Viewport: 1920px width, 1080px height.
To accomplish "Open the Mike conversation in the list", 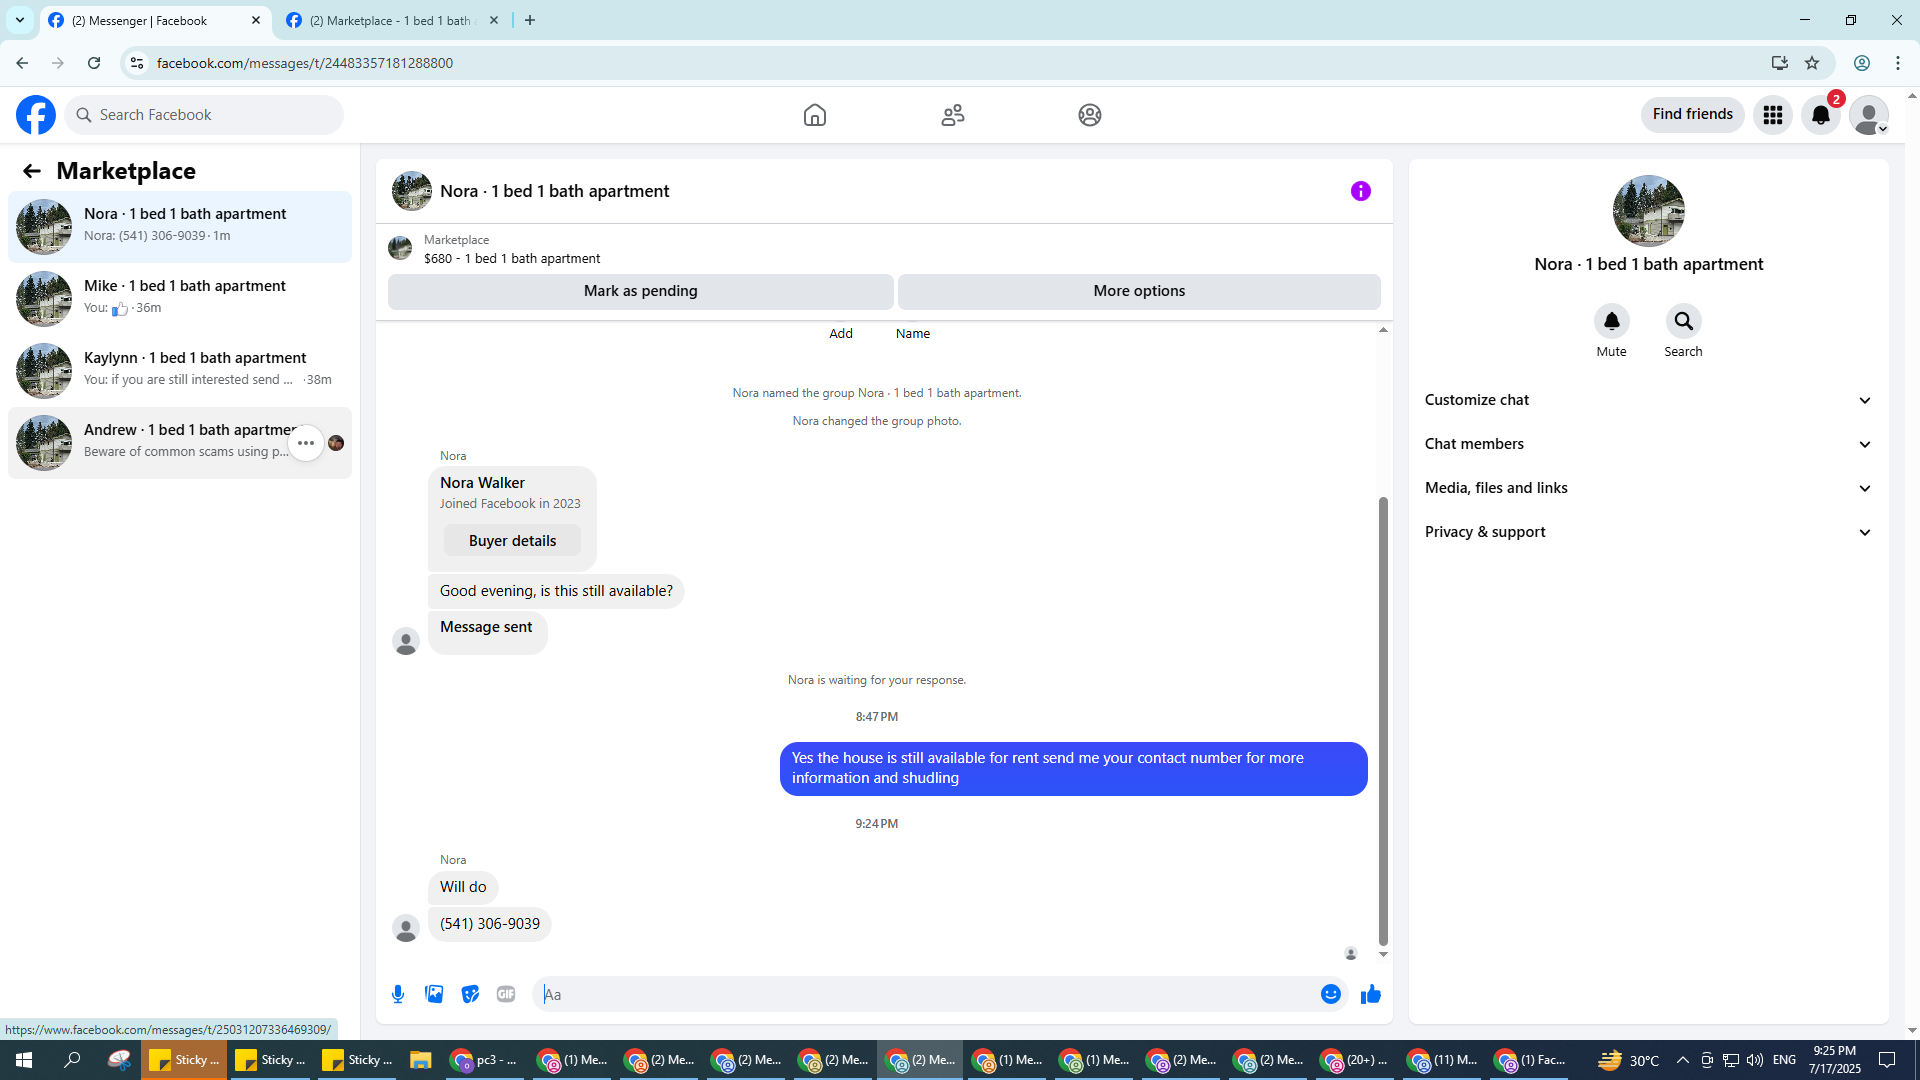I will 180,299.
